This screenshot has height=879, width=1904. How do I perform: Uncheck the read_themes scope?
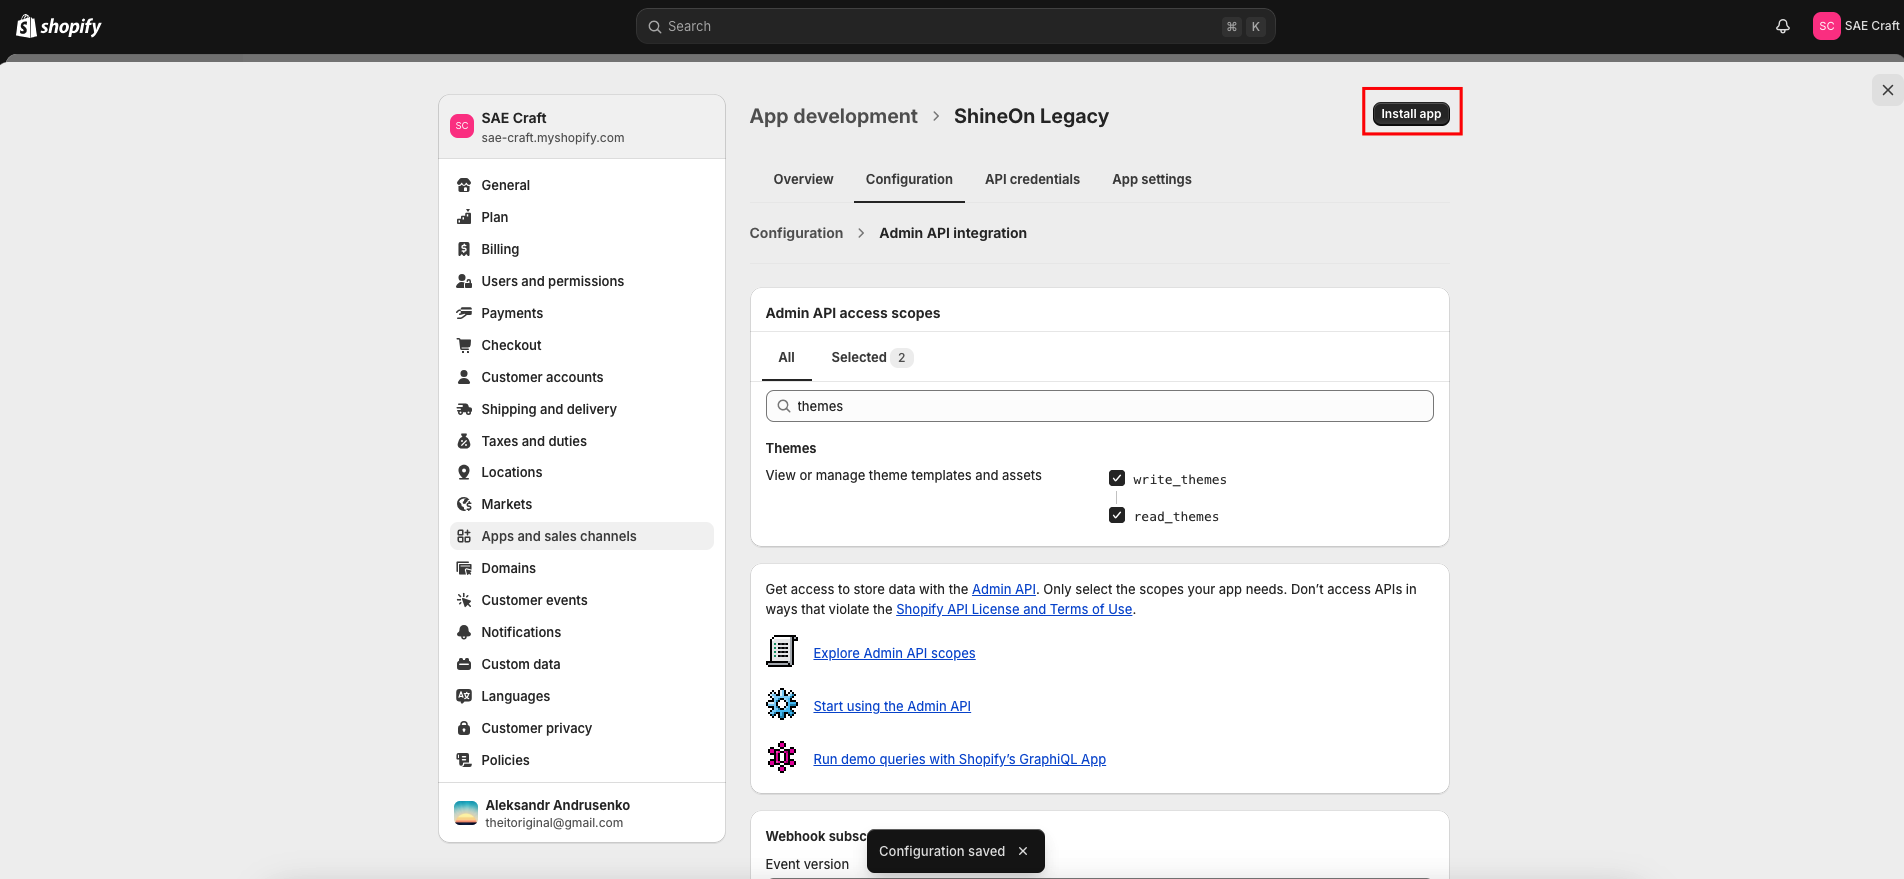(1117, 515)
